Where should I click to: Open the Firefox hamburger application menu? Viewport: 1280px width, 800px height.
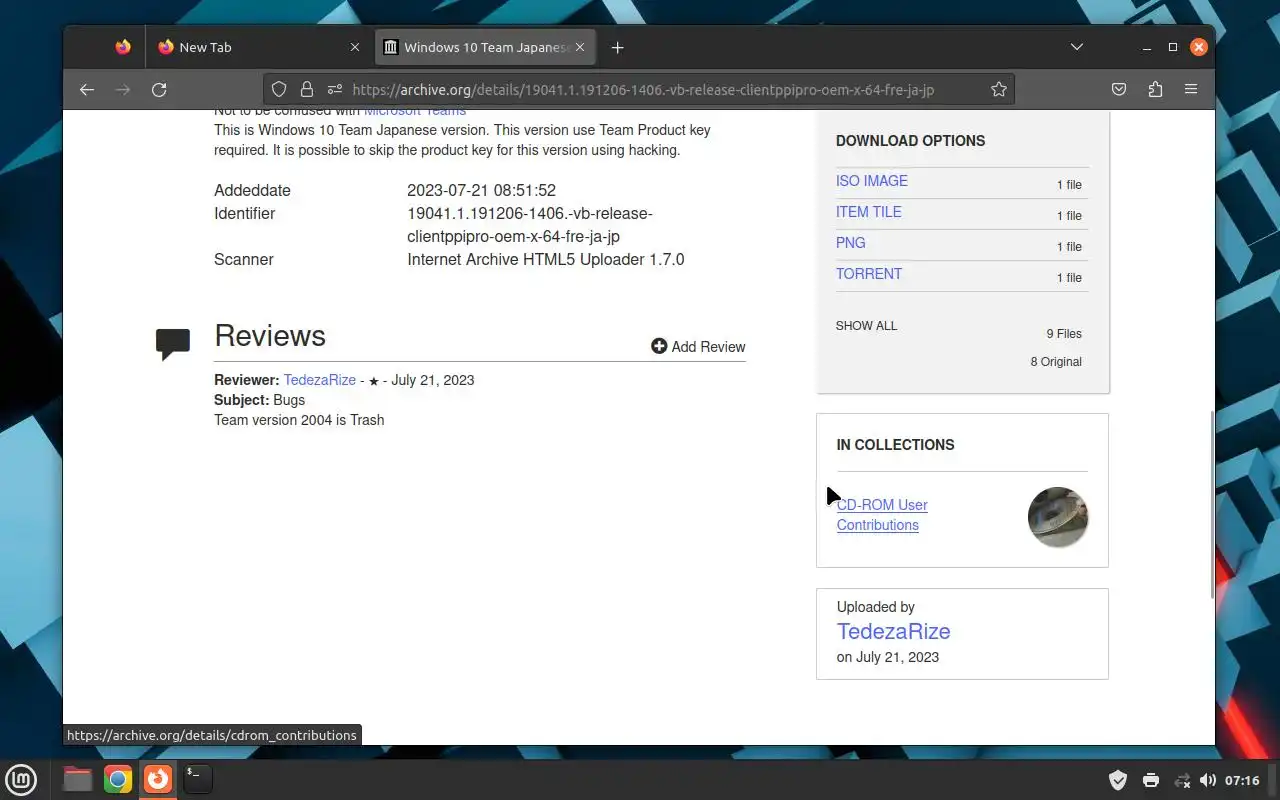click(1191, 90)
